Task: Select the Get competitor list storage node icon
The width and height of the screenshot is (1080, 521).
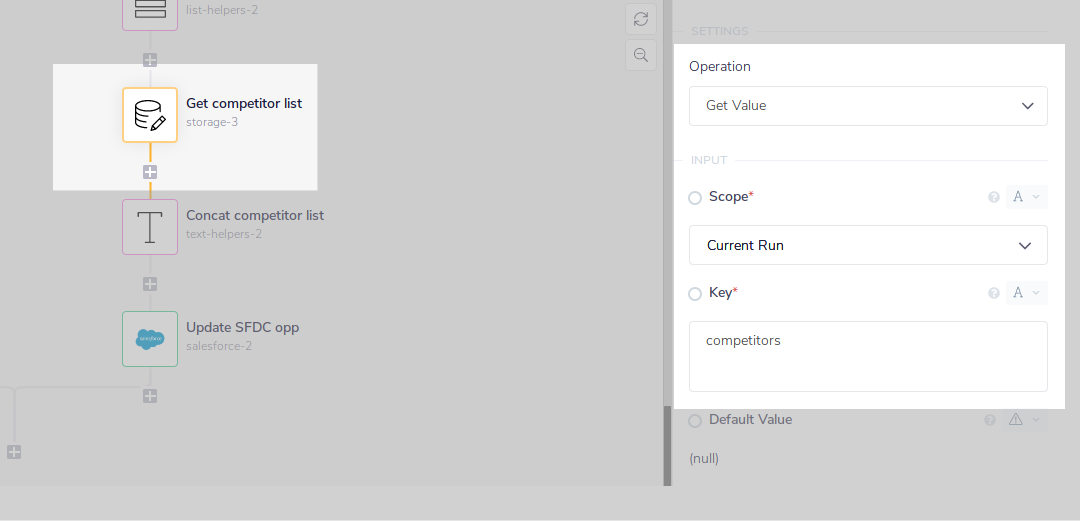Action: click(x=150, y=115)
